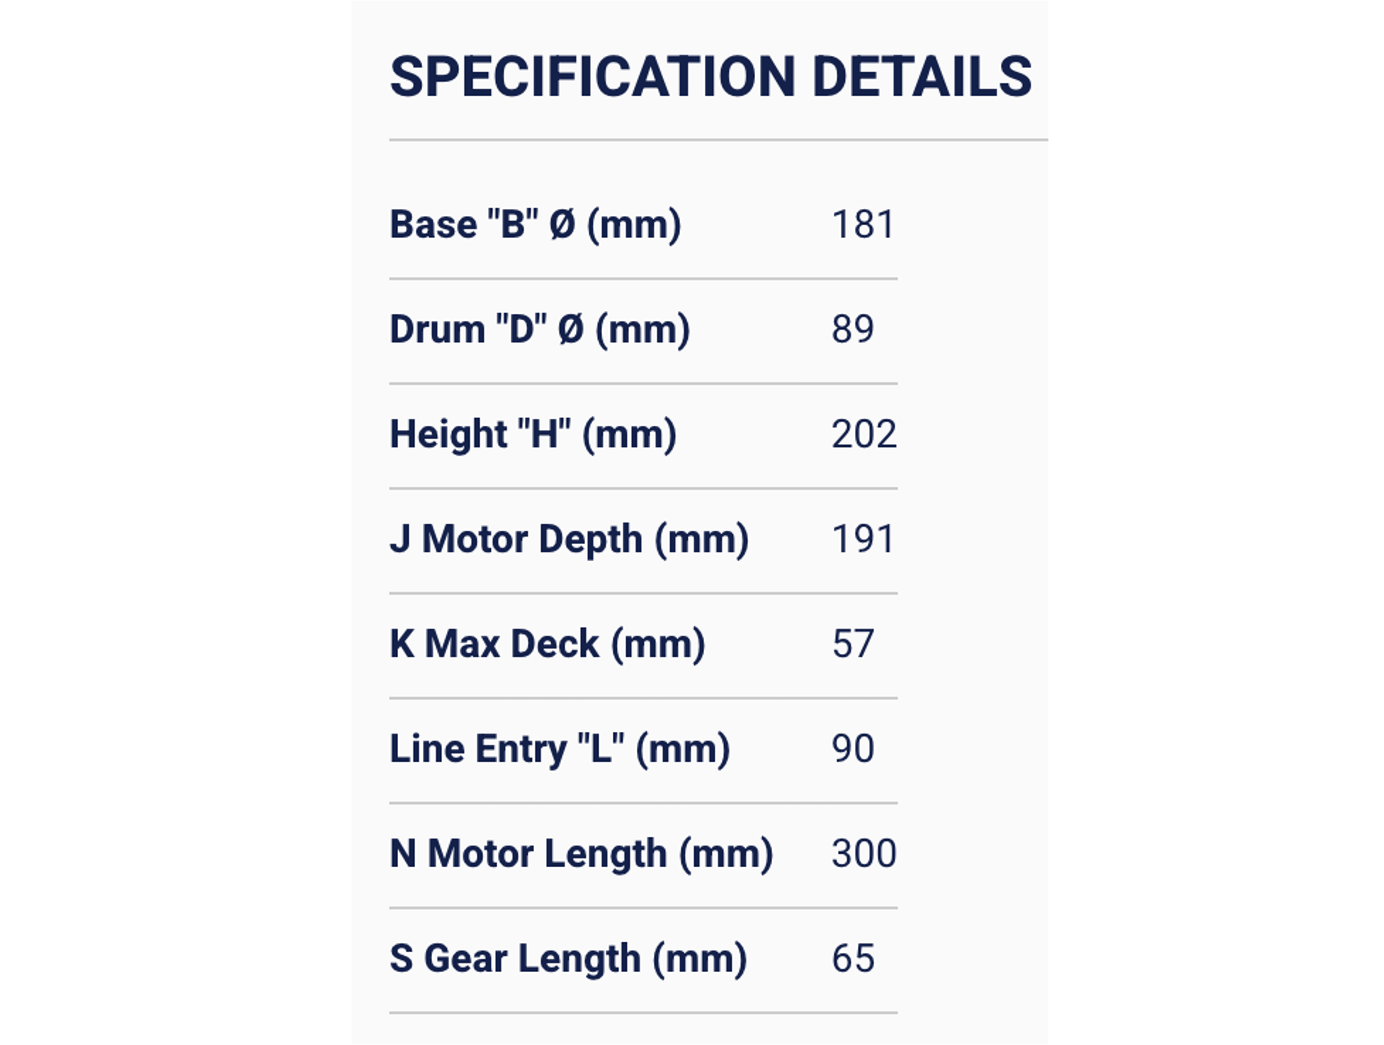Click the Height value 202
This screenshot has width=1384, height=1045.
point(864,435)
